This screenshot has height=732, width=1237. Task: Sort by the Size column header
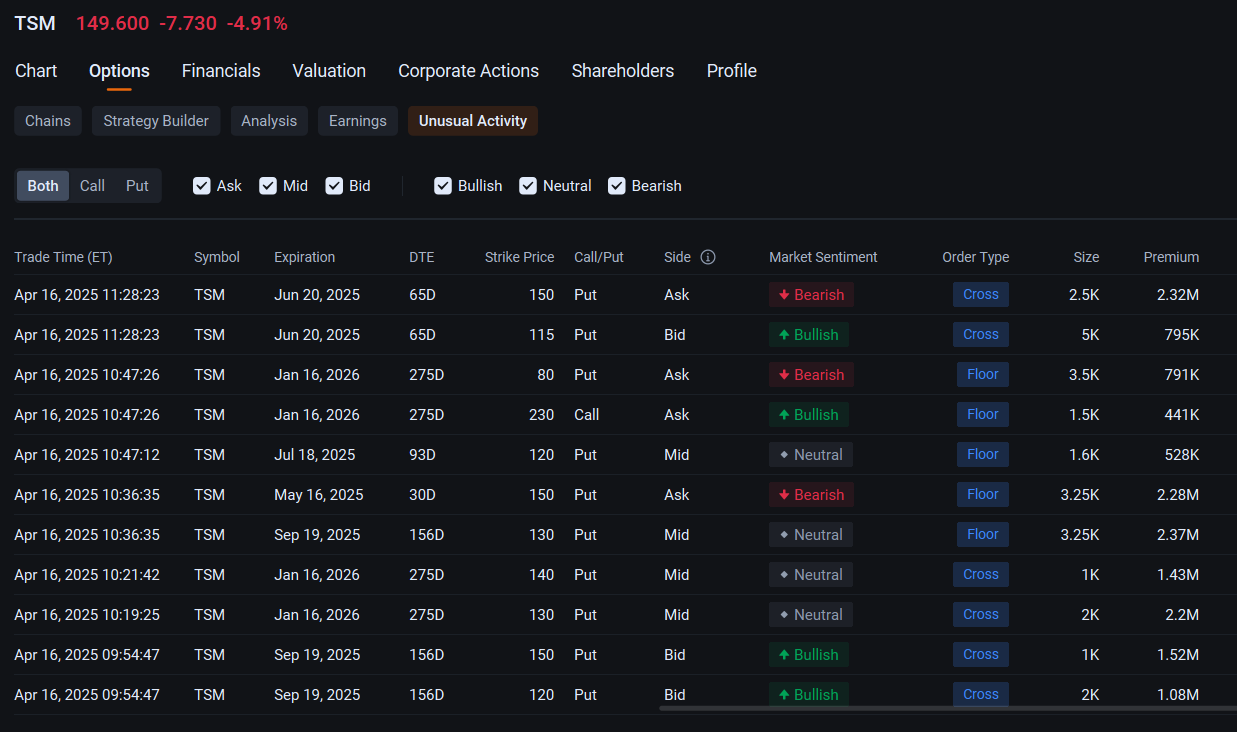[x=1086, y=257]
